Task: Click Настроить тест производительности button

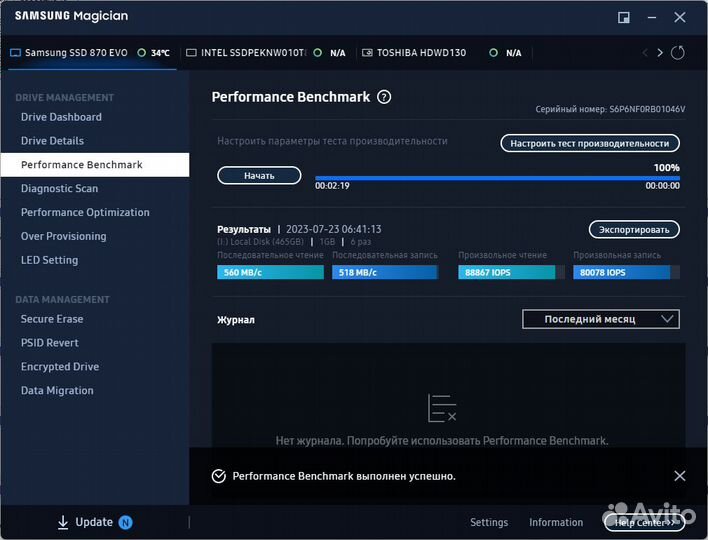Action: (x=590, y=143)
